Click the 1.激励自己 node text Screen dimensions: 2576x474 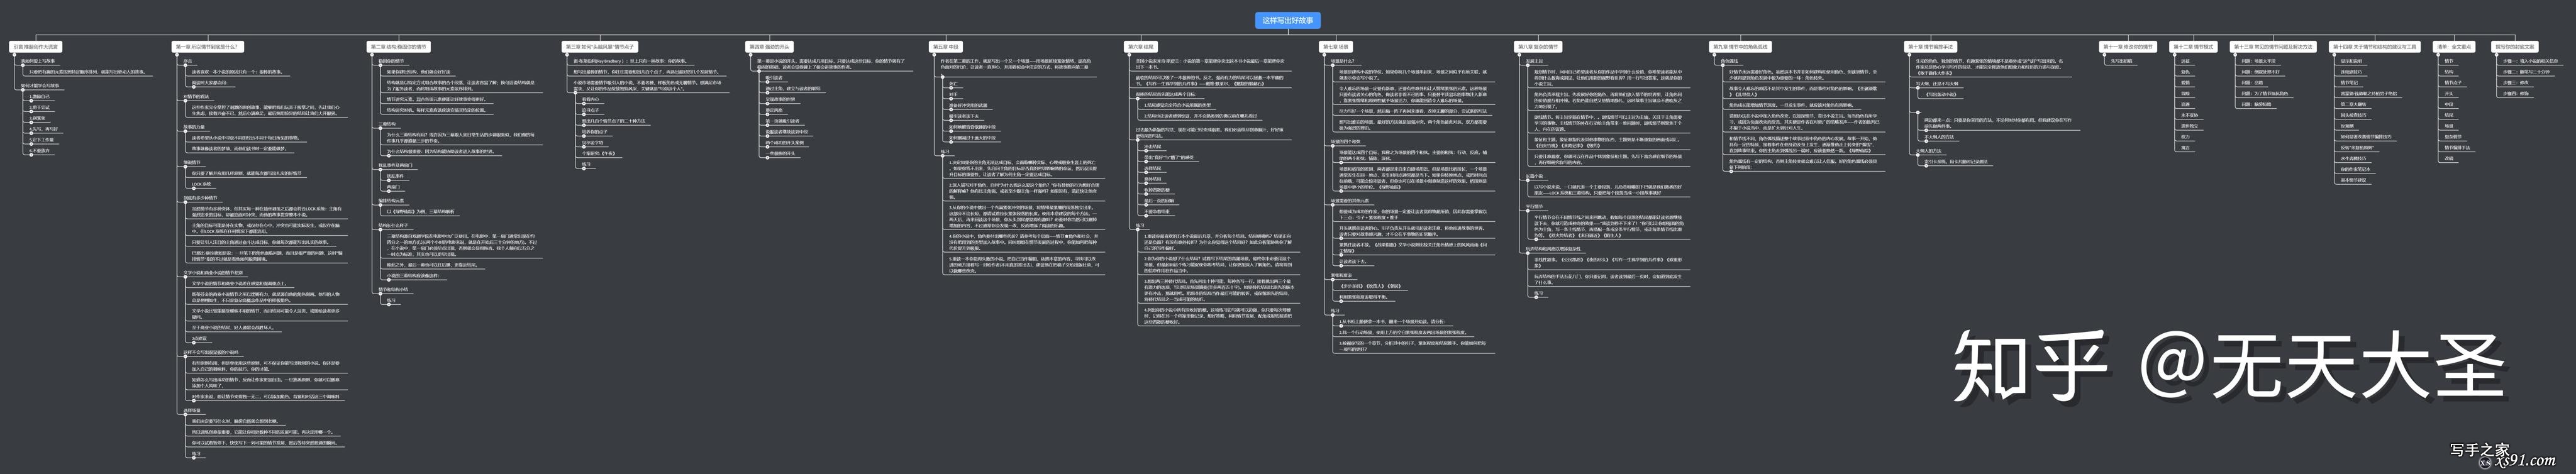[40, 97]
